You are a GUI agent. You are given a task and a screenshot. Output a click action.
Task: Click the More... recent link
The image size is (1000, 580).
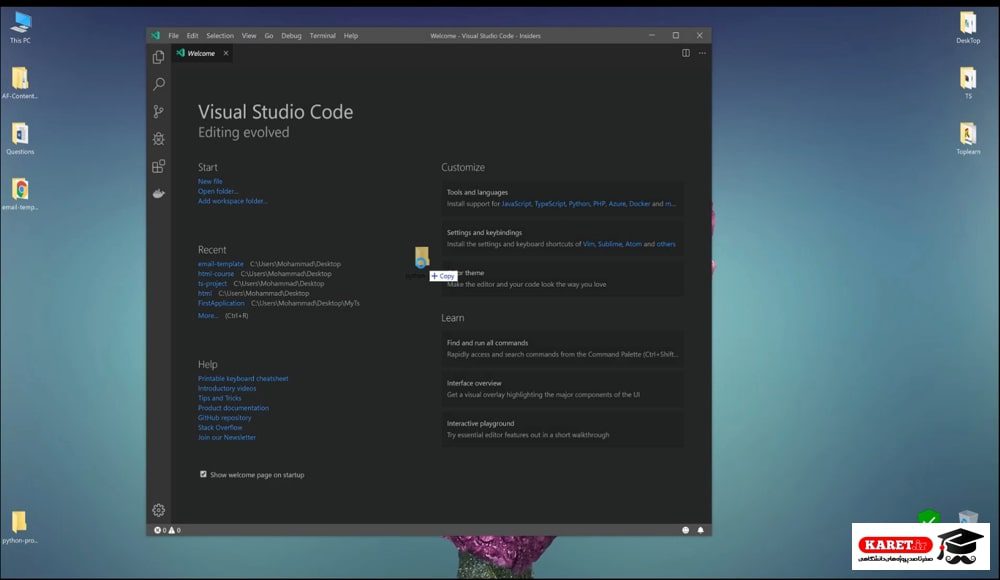pyautogui.click(x=208, y=315)
